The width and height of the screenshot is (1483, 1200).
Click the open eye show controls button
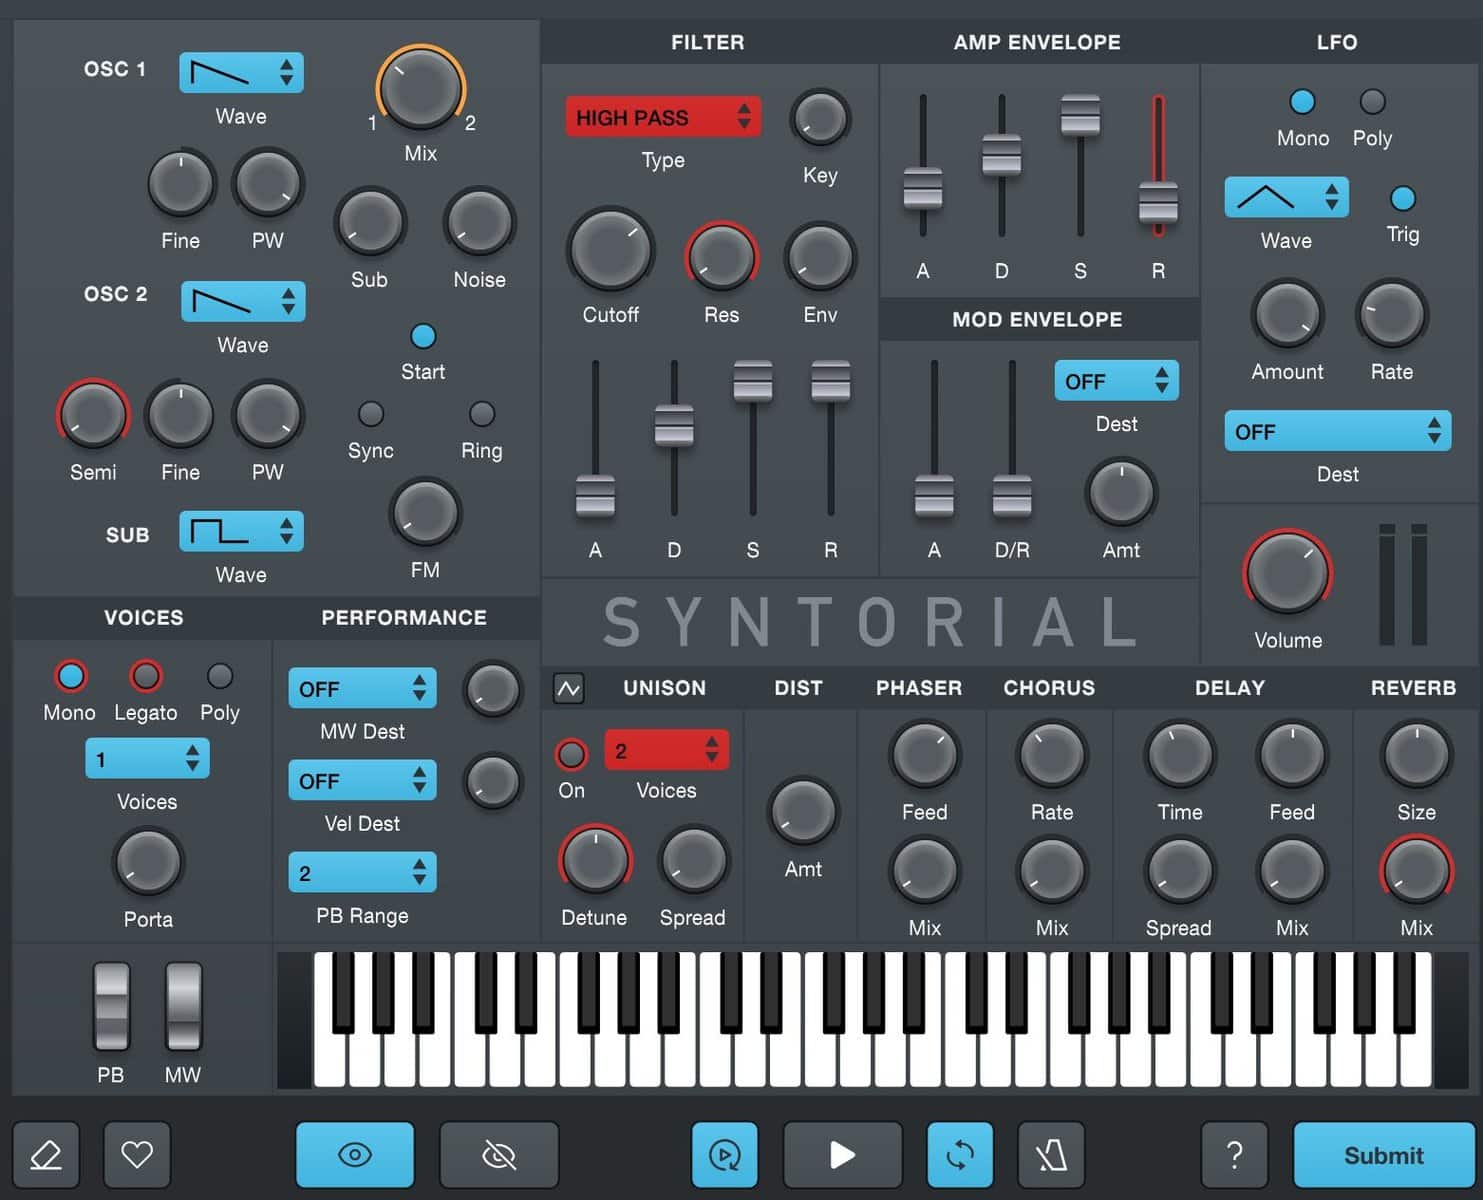pos(355,1155)
